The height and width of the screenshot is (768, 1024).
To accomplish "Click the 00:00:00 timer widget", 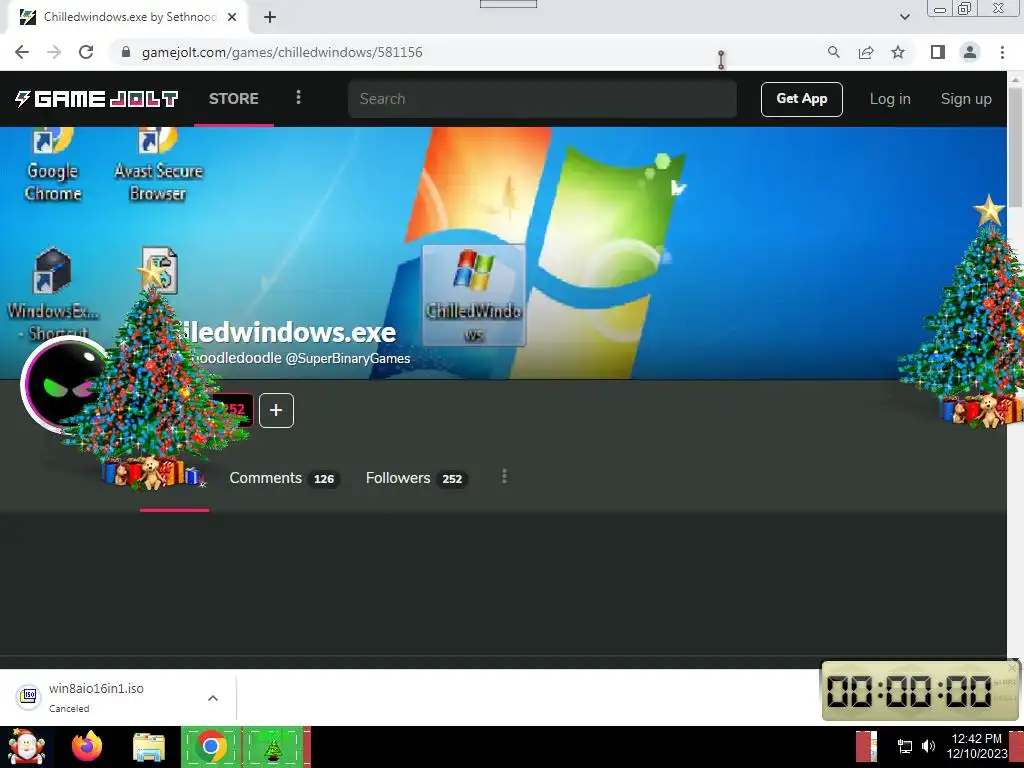I will (x=920, y=691).
